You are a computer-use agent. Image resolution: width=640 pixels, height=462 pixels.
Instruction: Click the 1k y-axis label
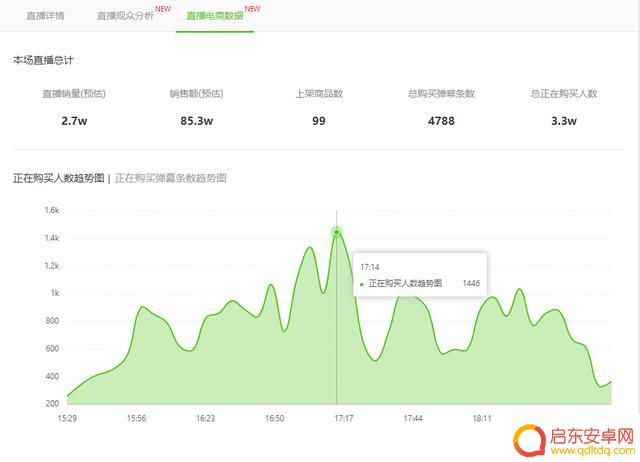(55, 293)
